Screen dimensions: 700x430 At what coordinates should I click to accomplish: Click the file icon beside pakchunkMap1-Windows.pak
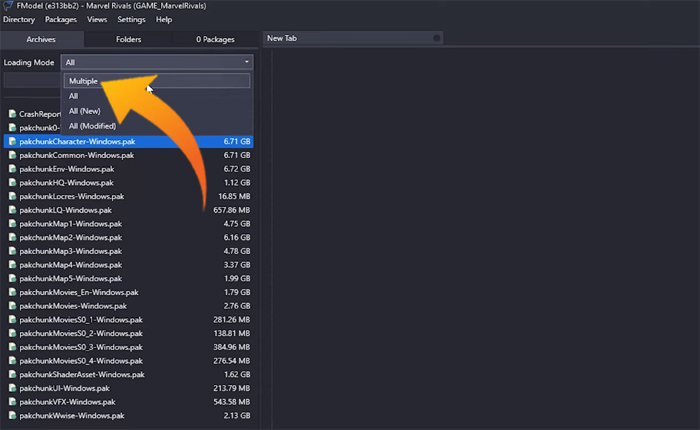tap(13, 224)
